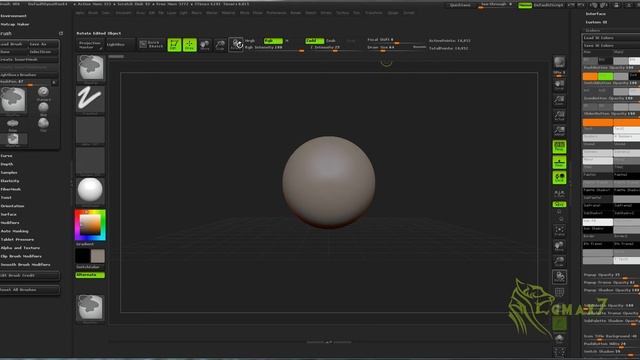
Task: Toggle the green Menus button
Action: click(x=525, y=5)
